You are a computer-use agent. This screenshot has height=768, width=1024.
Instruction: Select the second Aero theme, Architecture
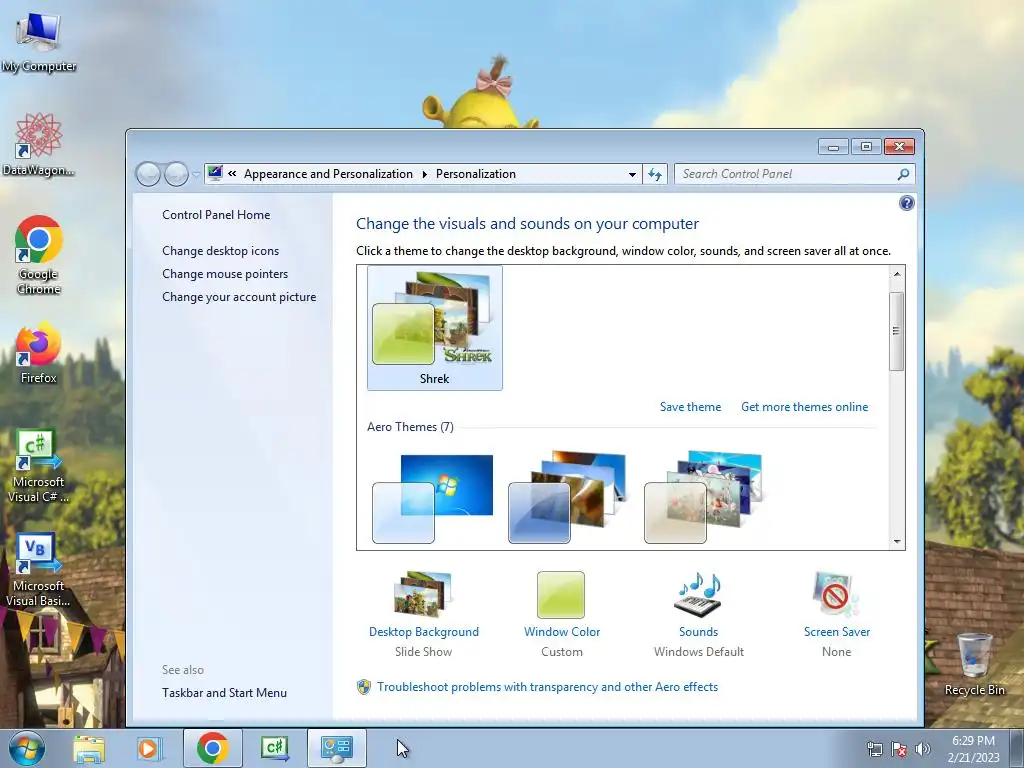pyautogui.click(x=567, y=497)
